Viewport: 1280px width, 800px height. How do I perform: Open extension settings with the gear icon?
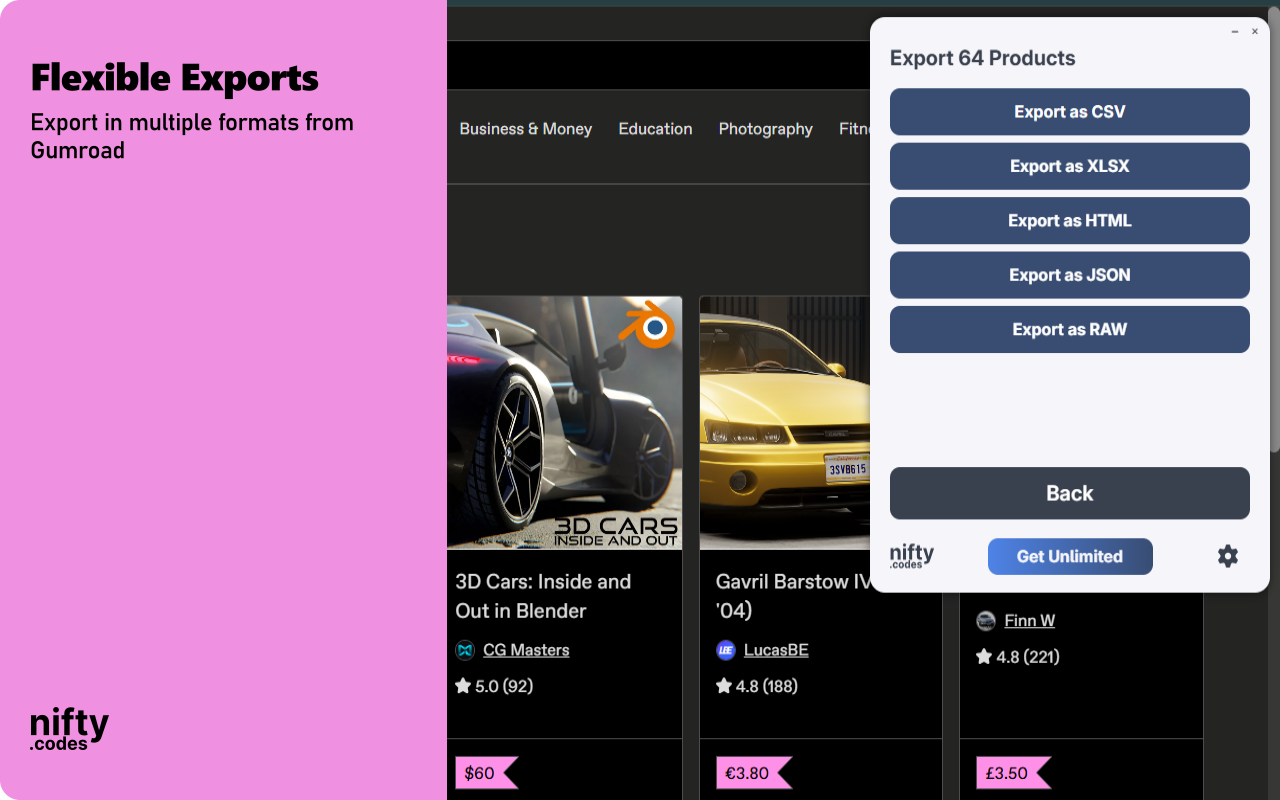[1228, 556]
